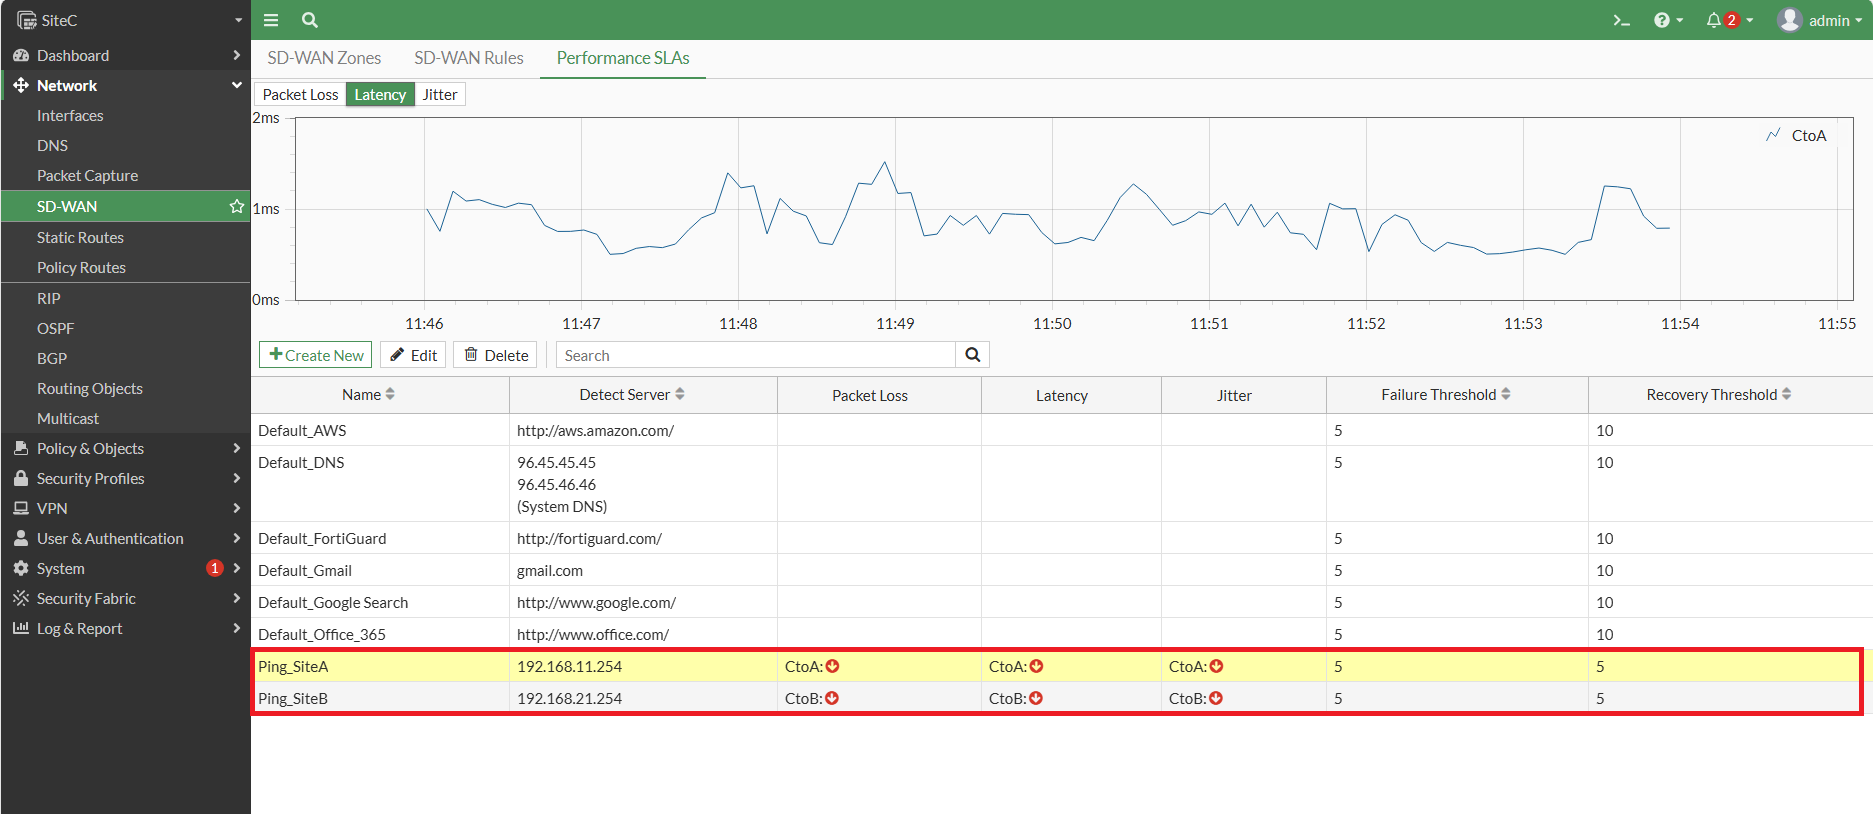1873x814 pixels.
Task: Open the notifications bell icon
Action: click(x=1729, y=20)
